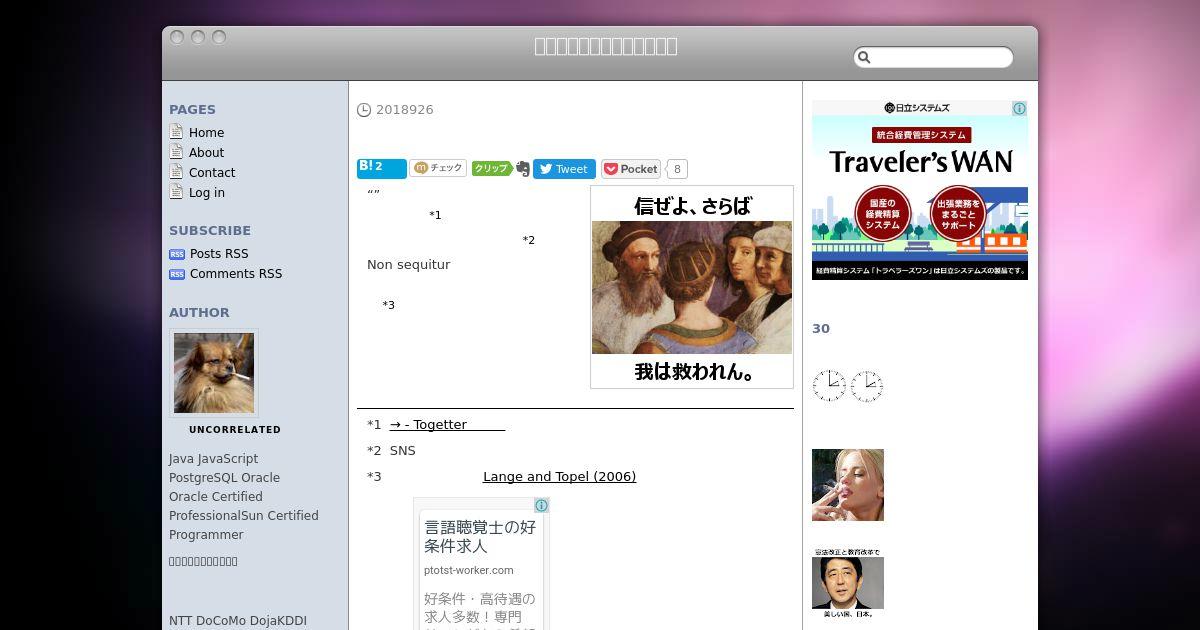
Task: Click the blog title in the header
Action: click(606, 46)
